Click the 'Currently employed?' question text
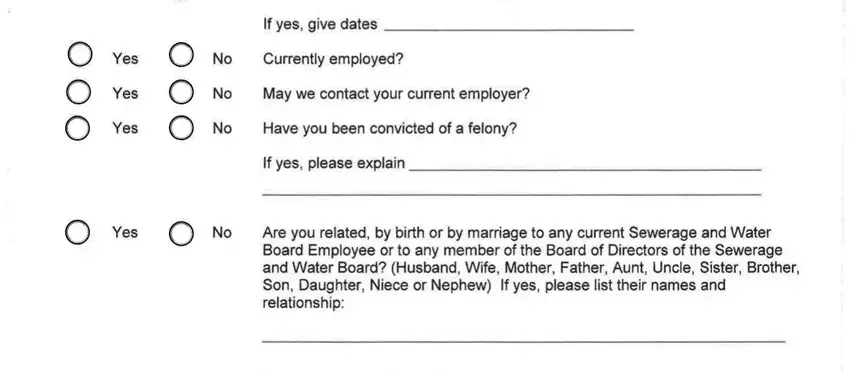Image resolution: width=850 pixels, height=373 pixels. pyautogui.click(x=333, y=59)
